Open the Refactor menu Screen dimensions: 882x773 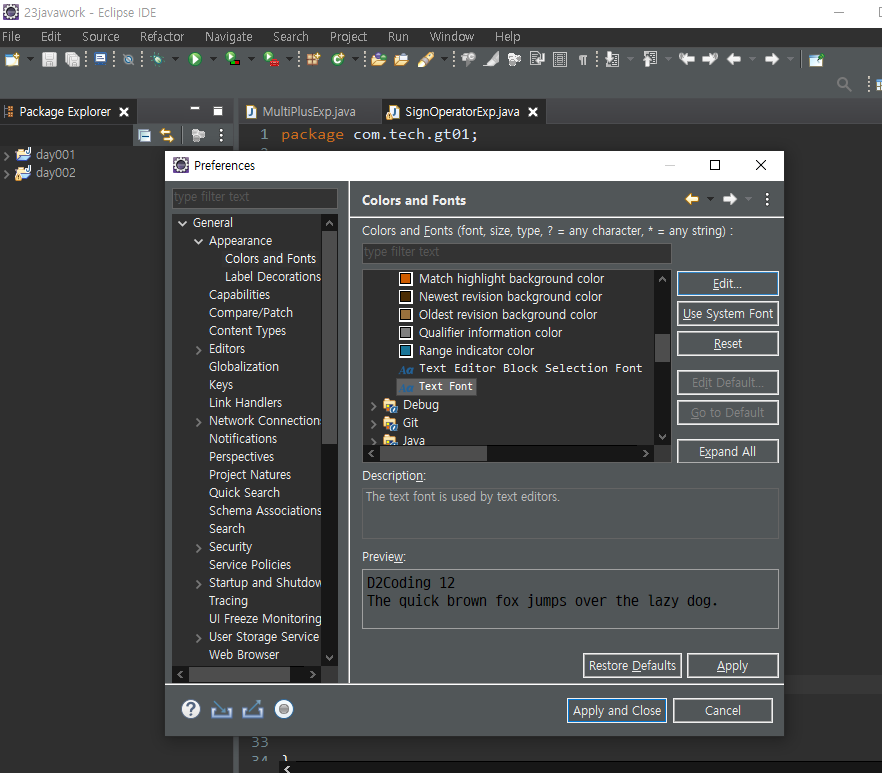point(162,37)
